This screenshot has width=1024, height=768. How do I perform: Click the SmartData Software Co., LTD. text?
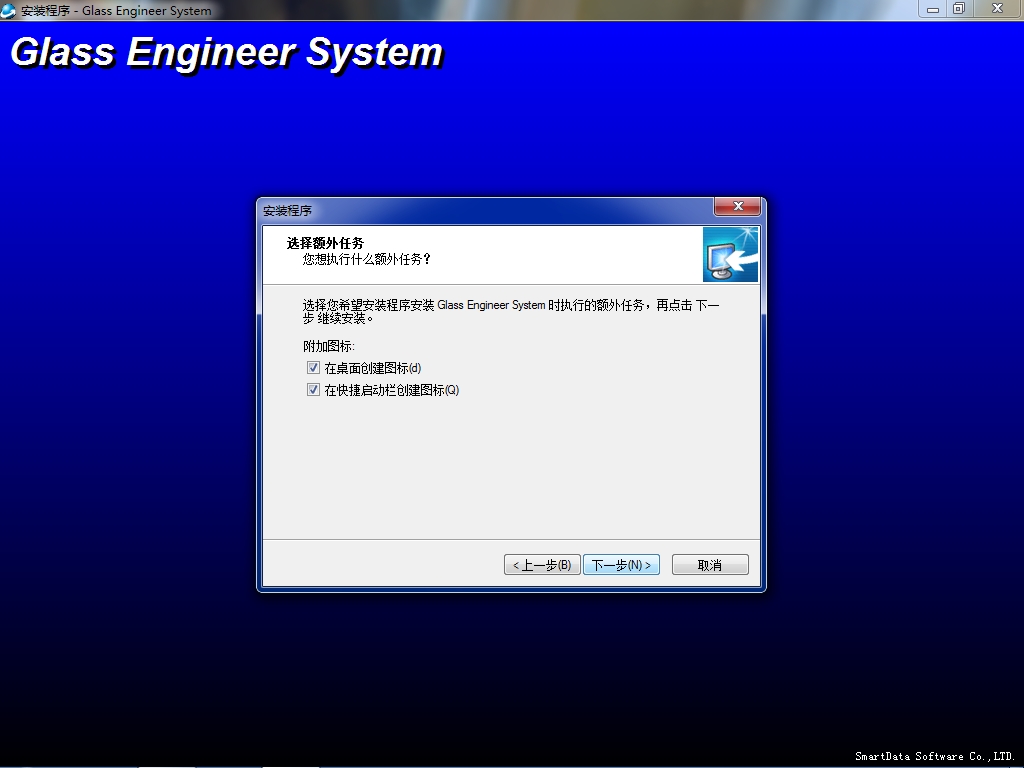[935, 756]
